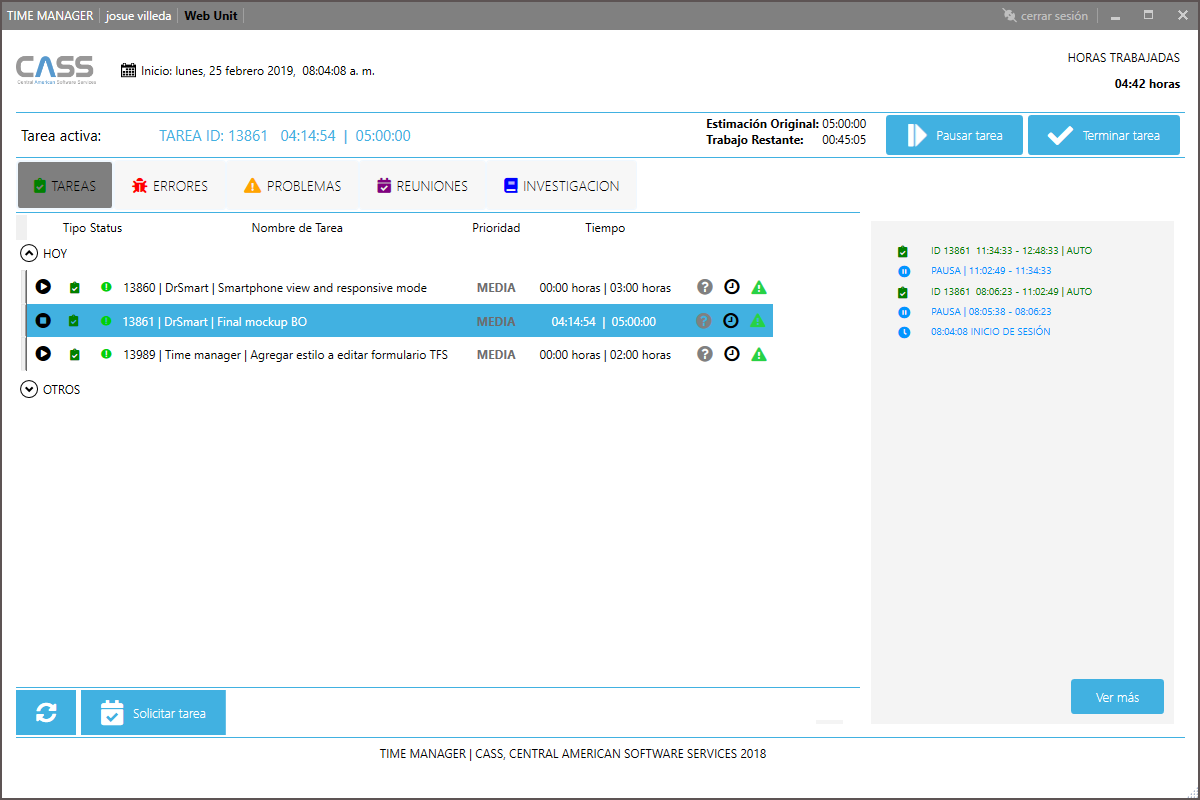Image resolution: width=1200 pixels, height=800 pixels.
Task: Stop active task 13861 with stop icon
Action: point(43,321)
